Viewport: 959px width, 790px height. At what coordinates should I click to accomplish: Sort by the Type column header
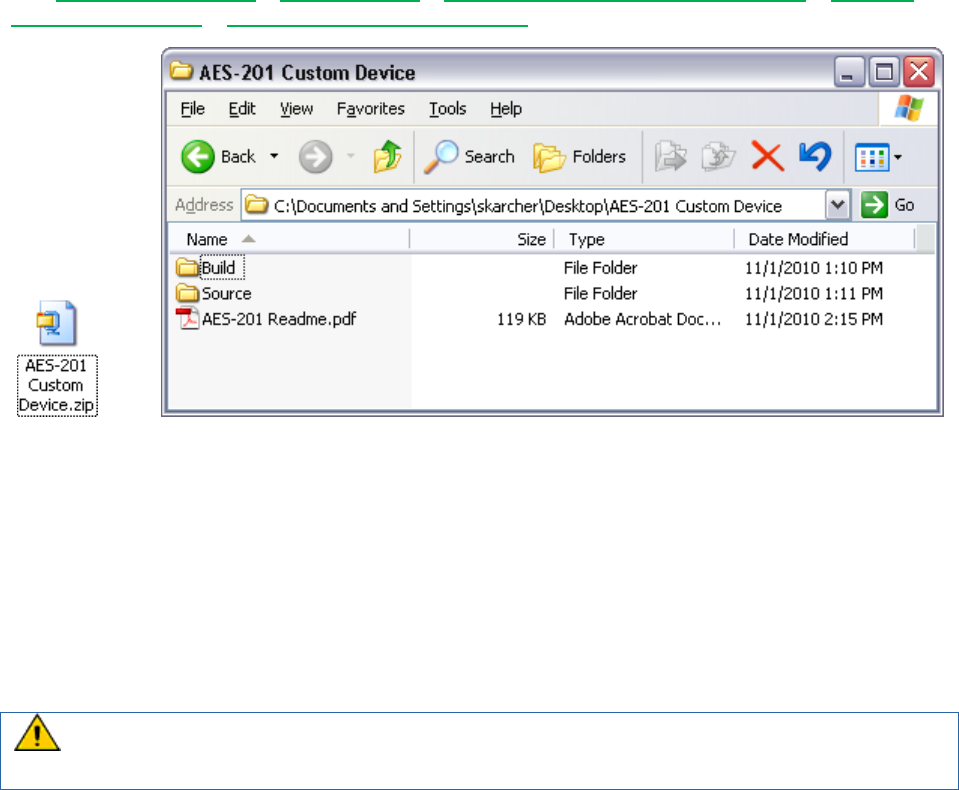click(643, 239)
